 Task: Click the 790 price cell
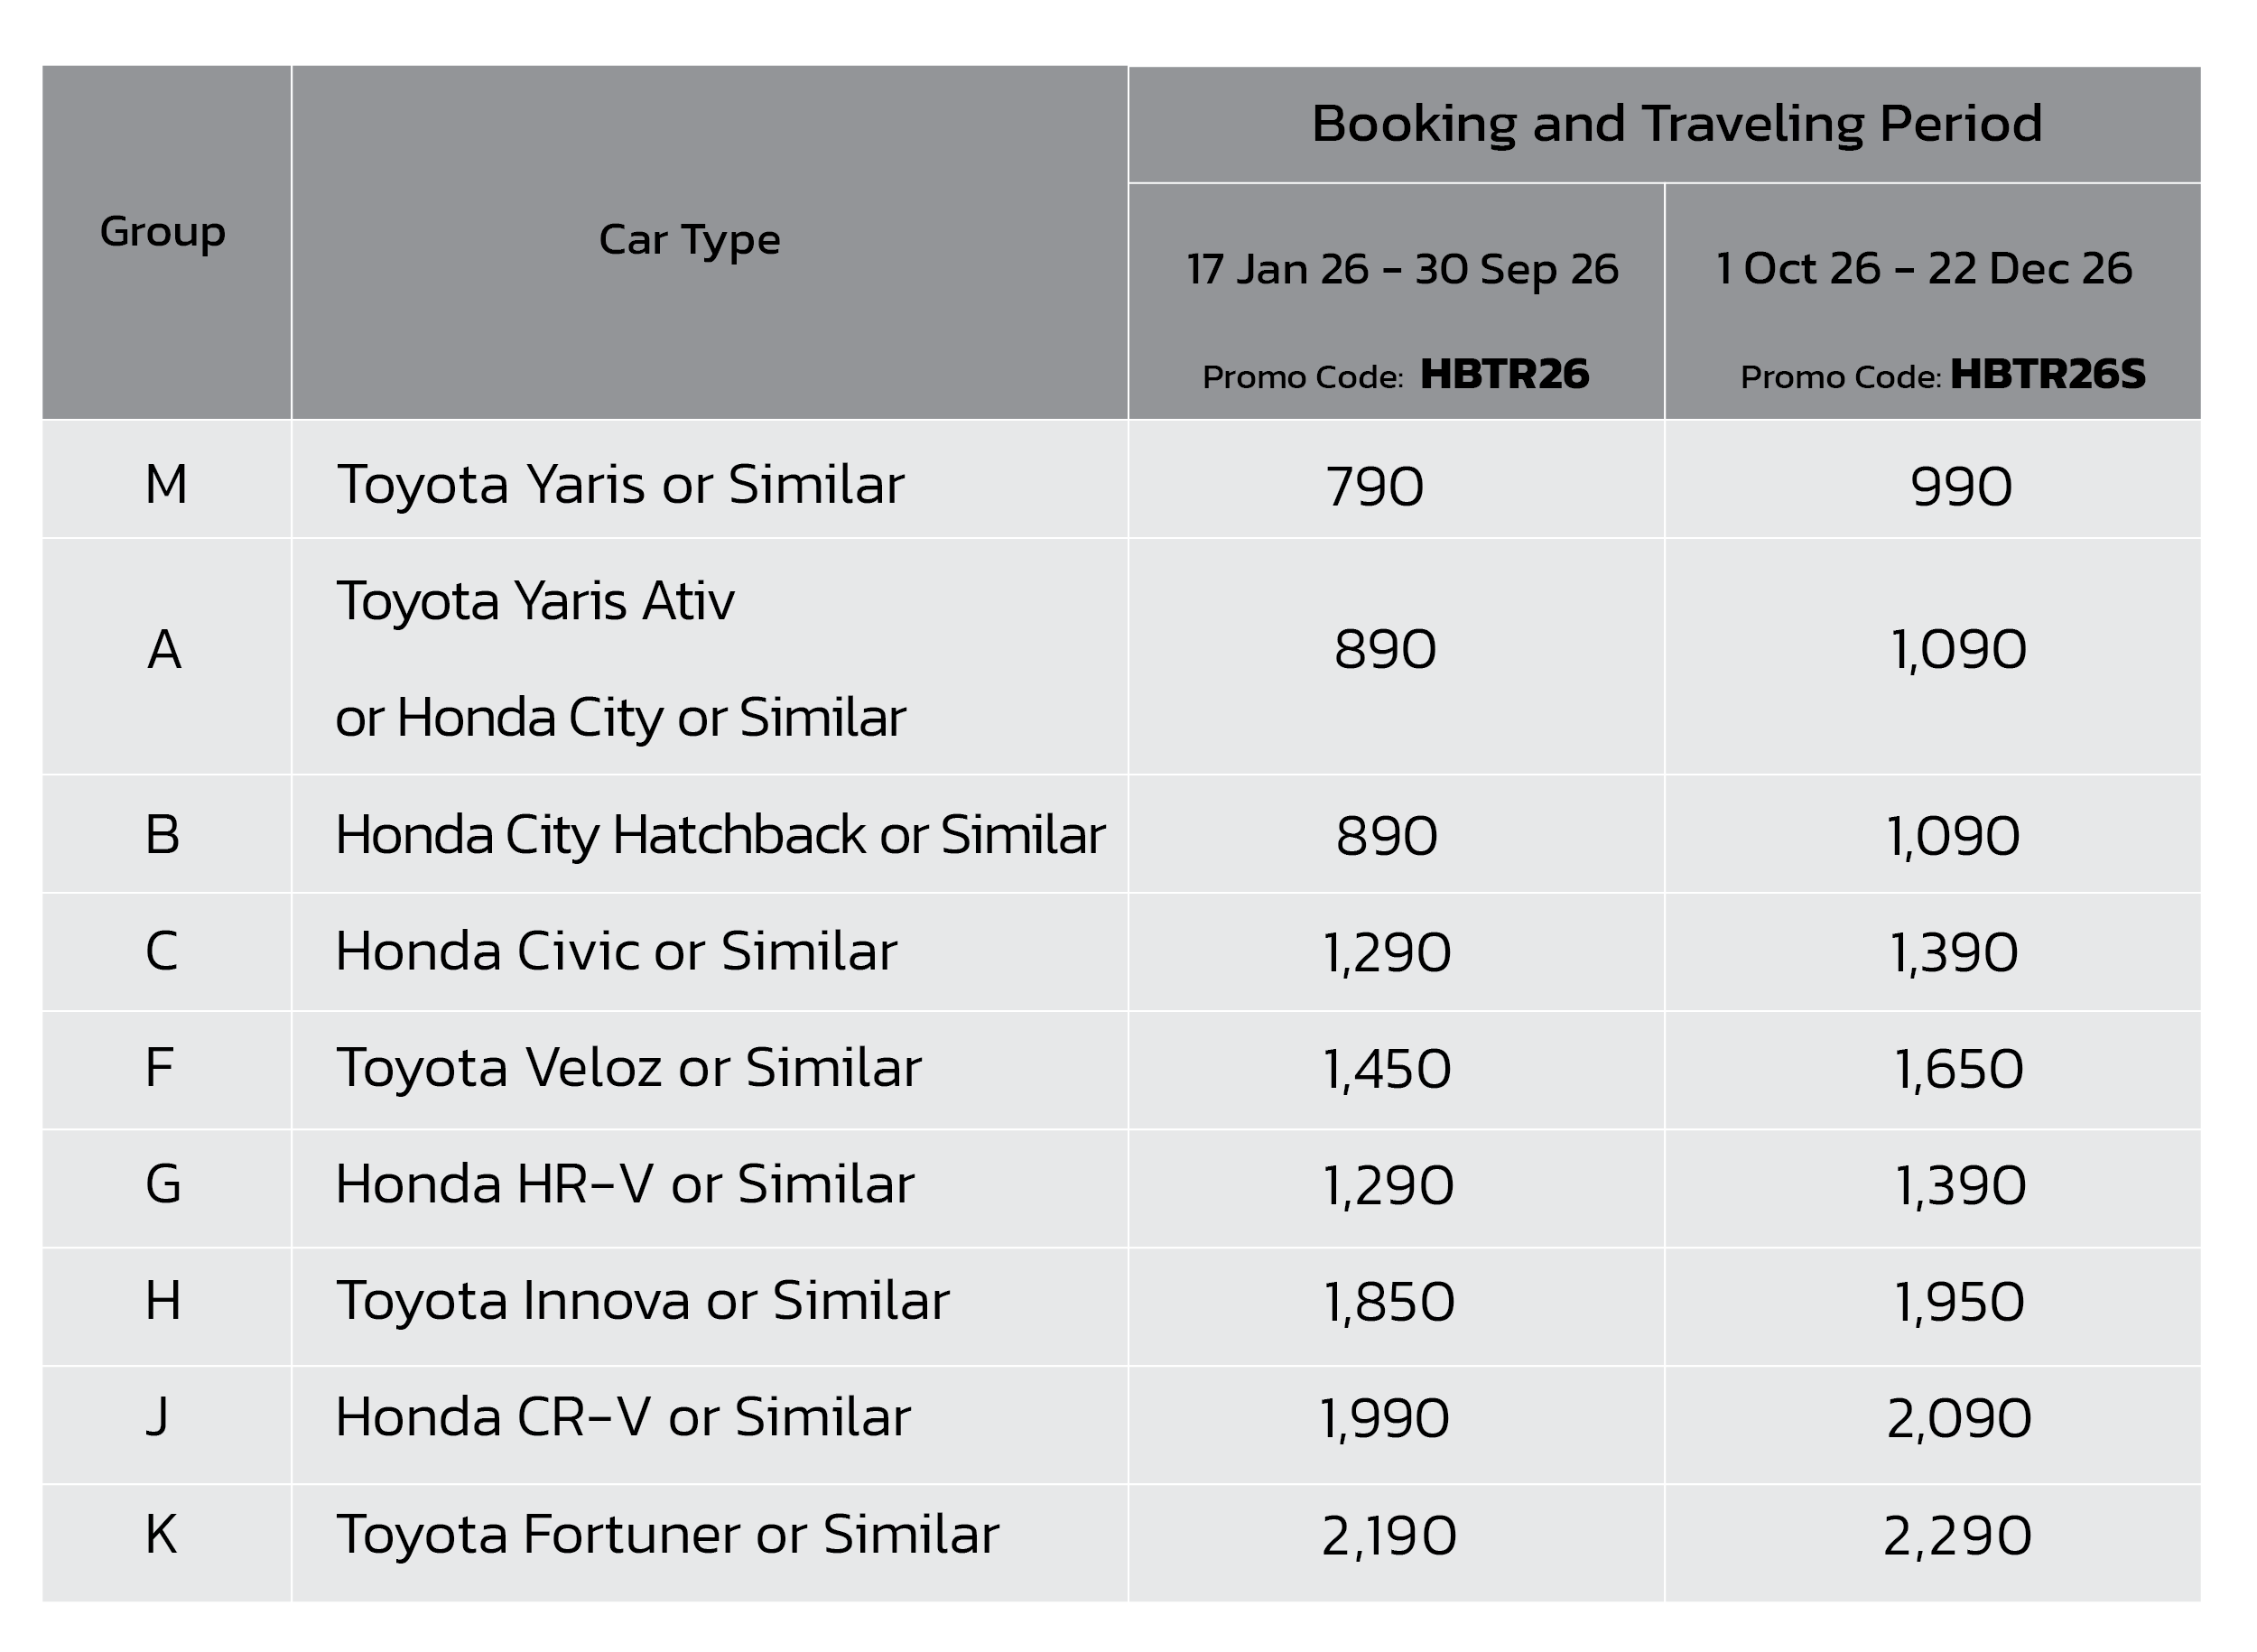[x=1374, y=487]
